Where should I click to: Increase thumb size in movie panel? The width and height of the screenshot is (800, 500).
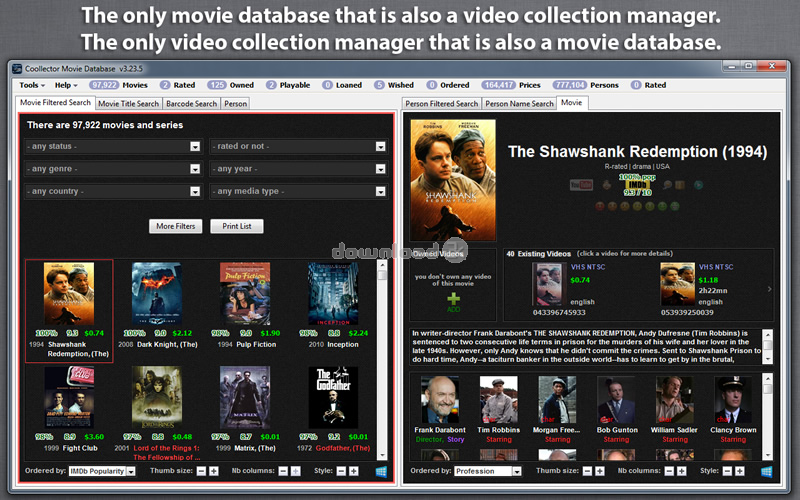pyautogui.click(x=214, y=471)
